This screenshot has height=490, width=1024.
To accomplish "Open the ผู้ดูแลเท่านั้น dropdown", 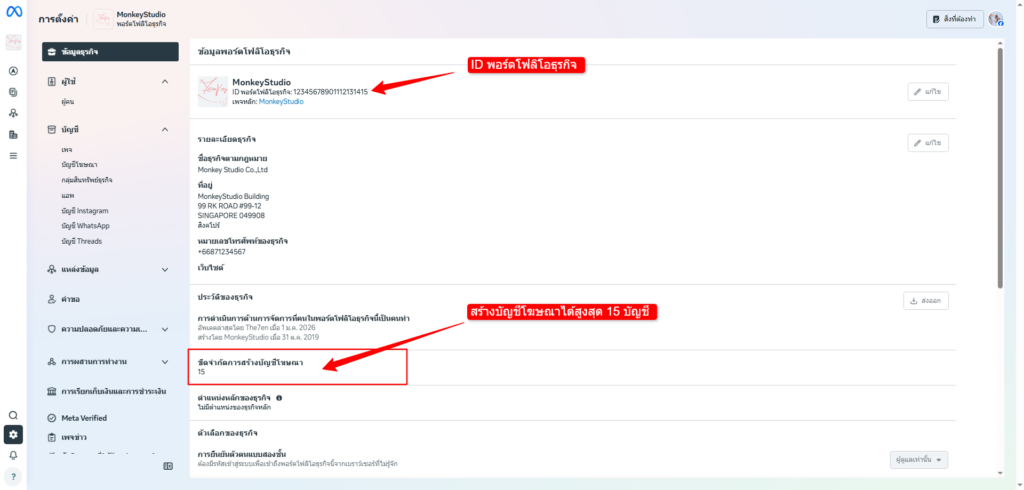I will pyautogui.click(x=918, y=459).
